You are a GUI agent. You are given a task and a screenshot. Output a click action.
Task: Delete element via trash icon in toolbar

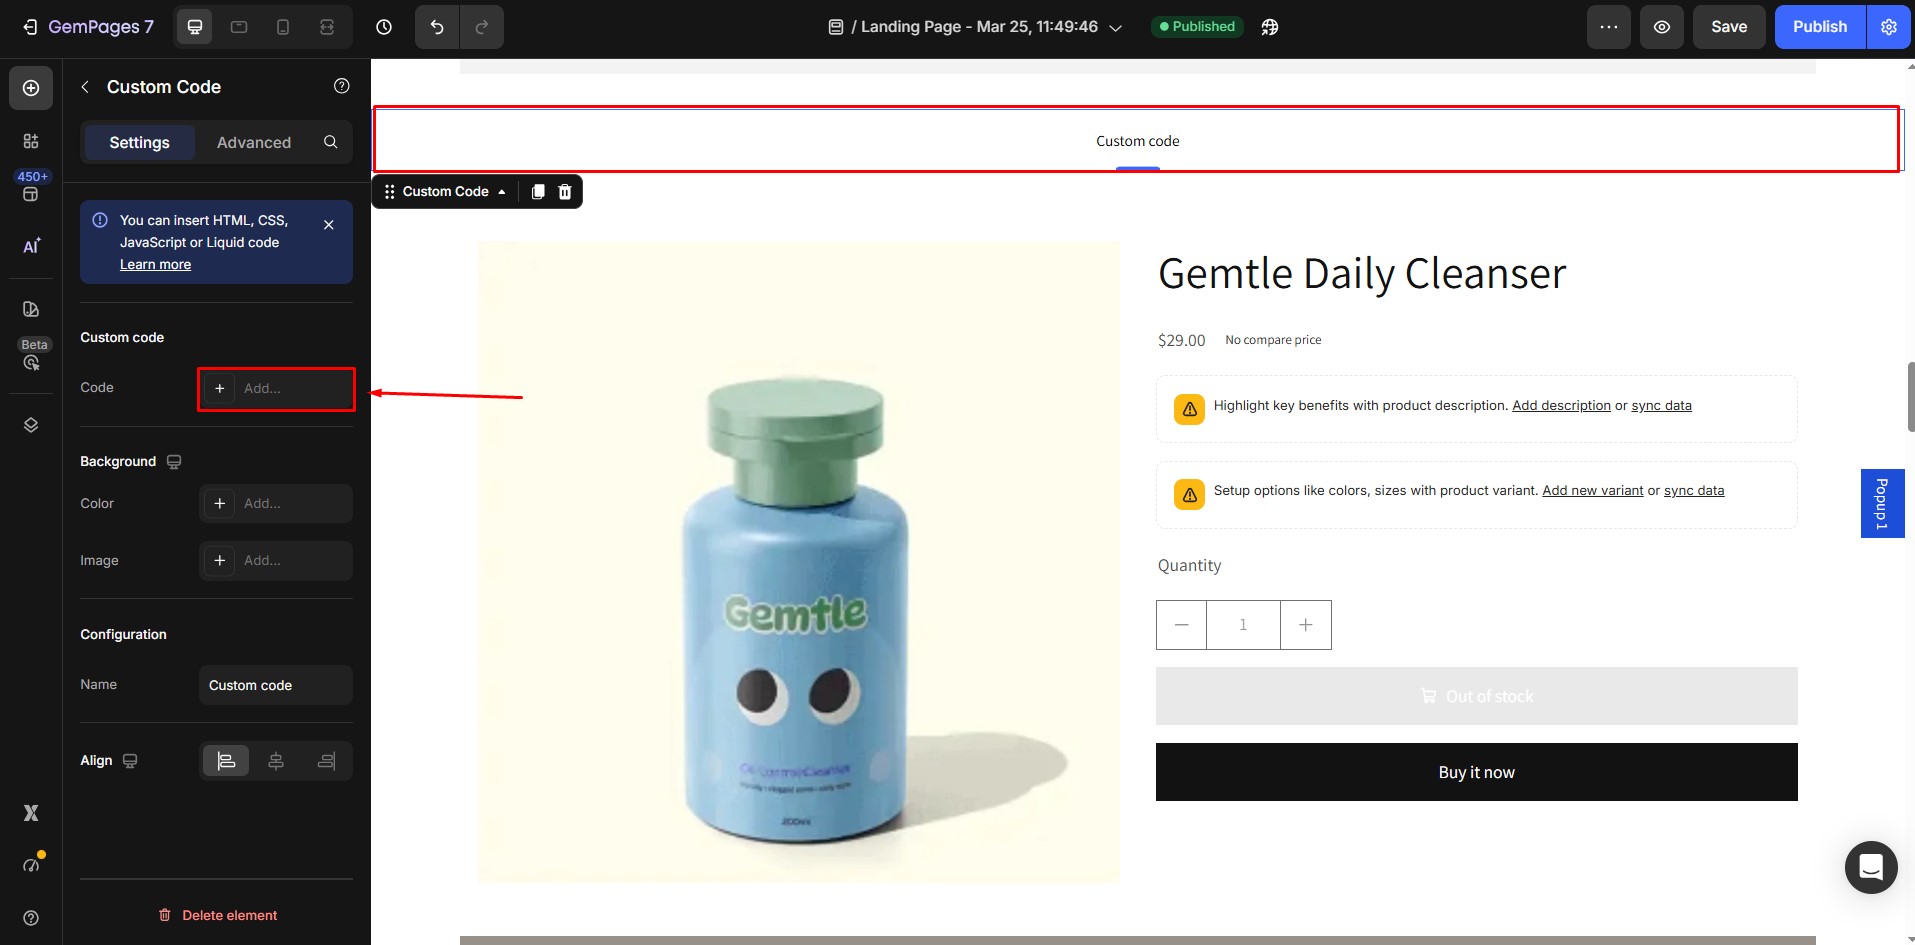(565, 191)
